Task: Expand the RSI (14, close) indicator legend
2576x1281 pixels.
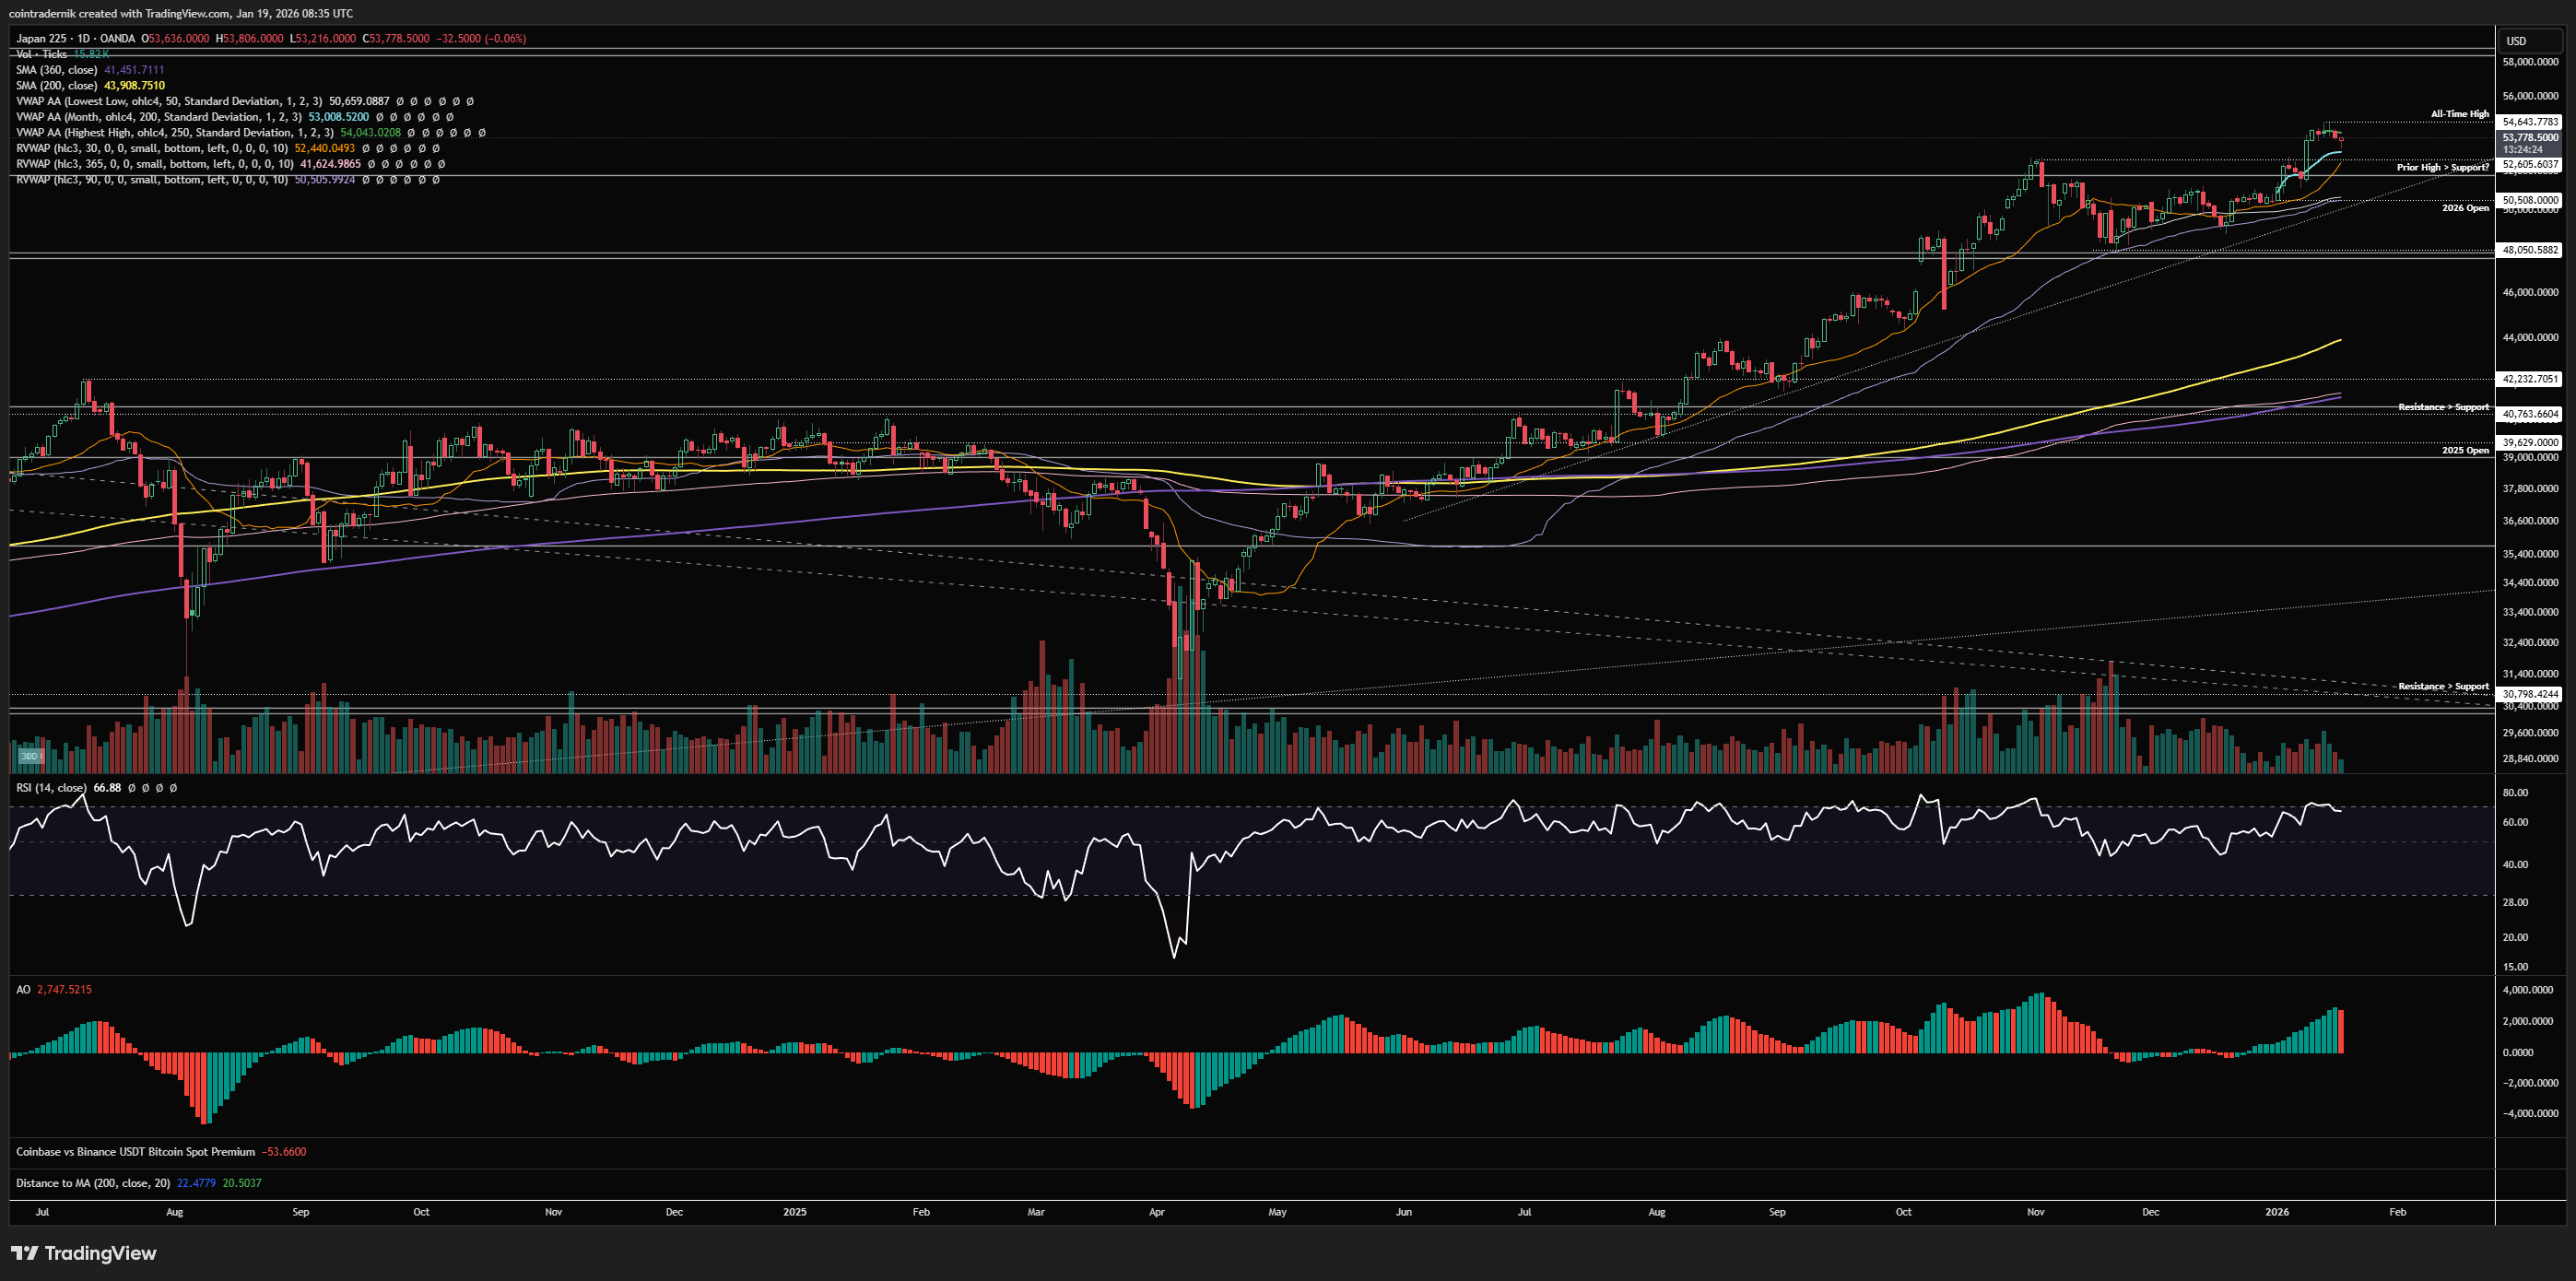Action: pos(51,788)
